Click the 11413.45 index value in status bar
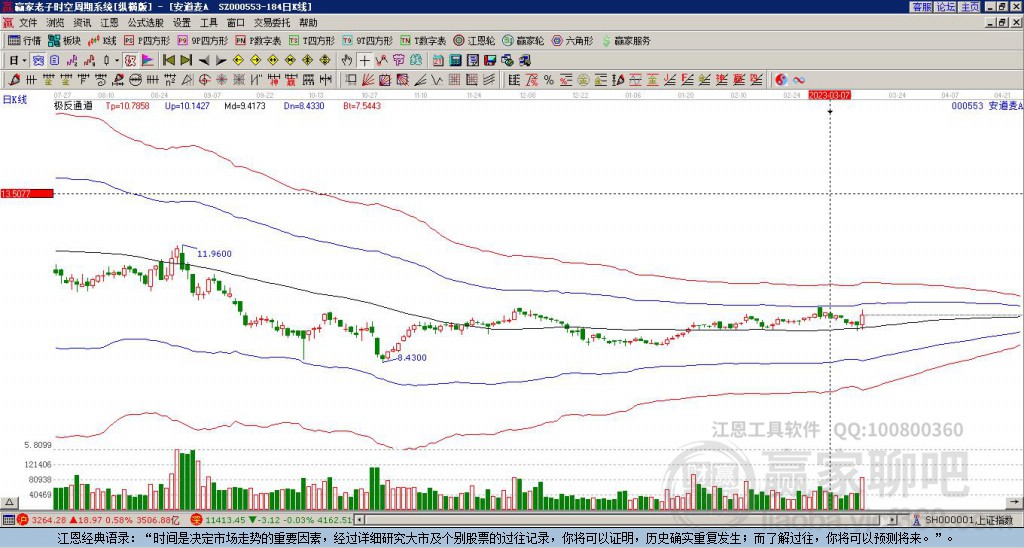Image resolution: width=1024 pixels, height=548 pixels. coord(225,520)
